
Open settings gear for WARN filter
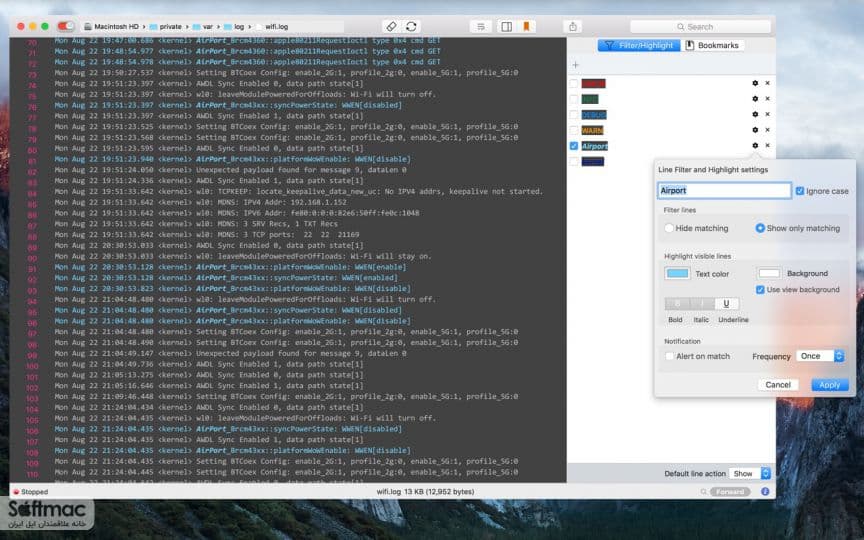(755, 130)
